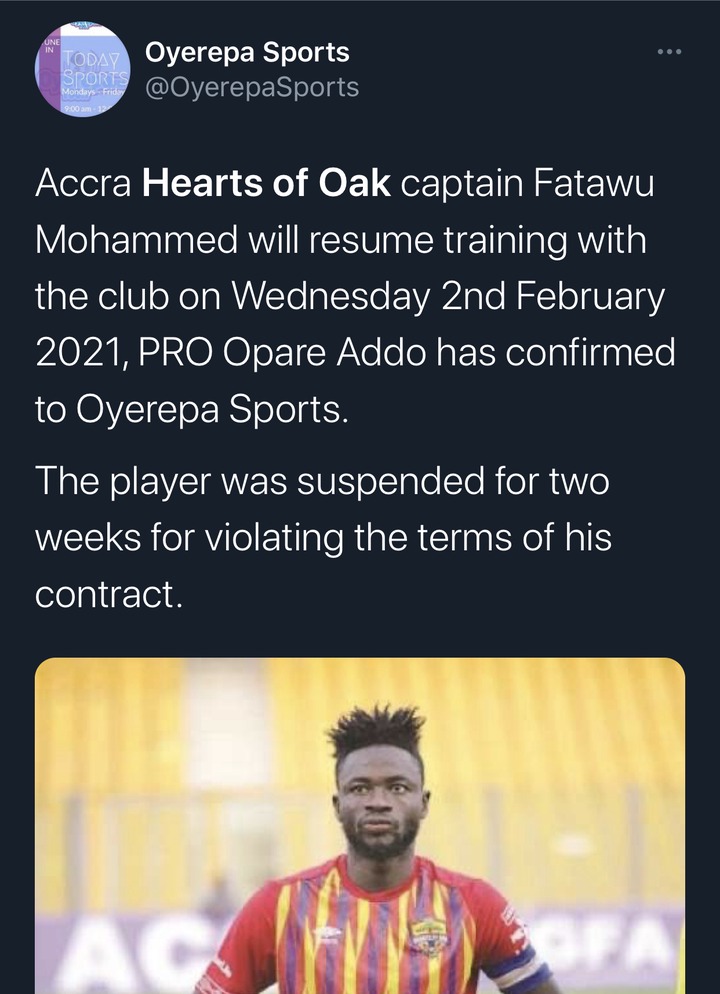Click the club crest on the jersey
Screen dimensions: 720x994
point(428,936)
